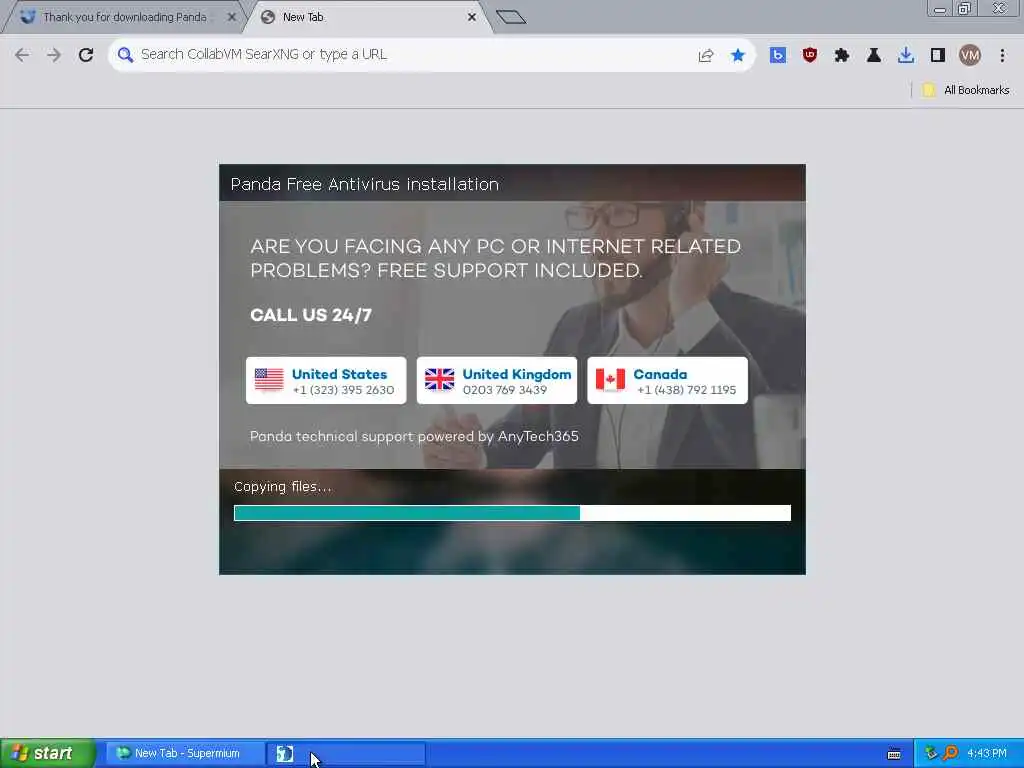Select 'New Tab - Supermium' taskbar button
The height and width of the screenshot is (768, 1024).
tap(185, 754)
